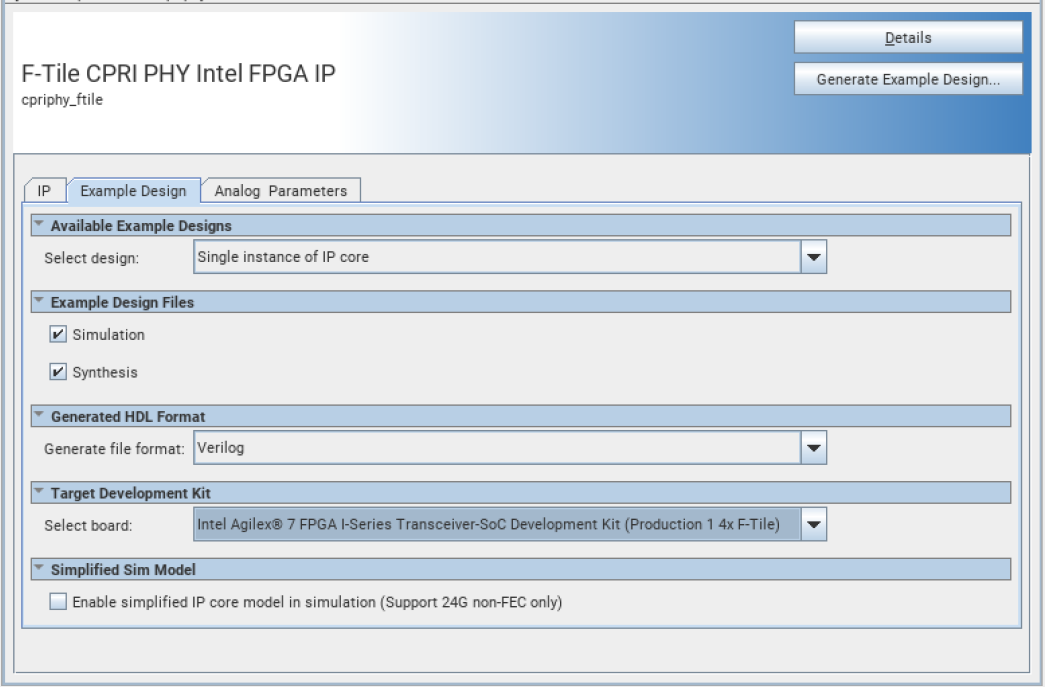Uncheck the Synthesis checkbox
This screenshot has width=1045, height=687.
pyautogui.click(x=59, y=372)
